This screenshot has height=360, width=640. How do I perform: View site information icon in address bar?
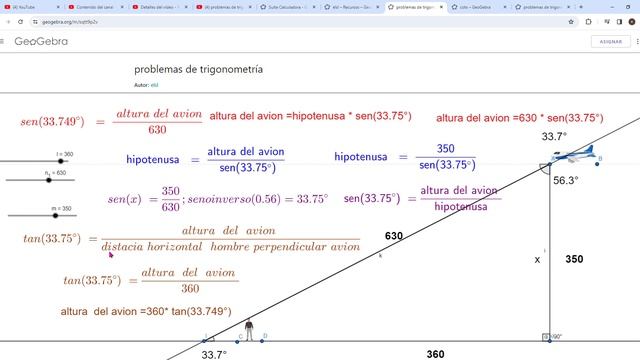pos(35,22)
